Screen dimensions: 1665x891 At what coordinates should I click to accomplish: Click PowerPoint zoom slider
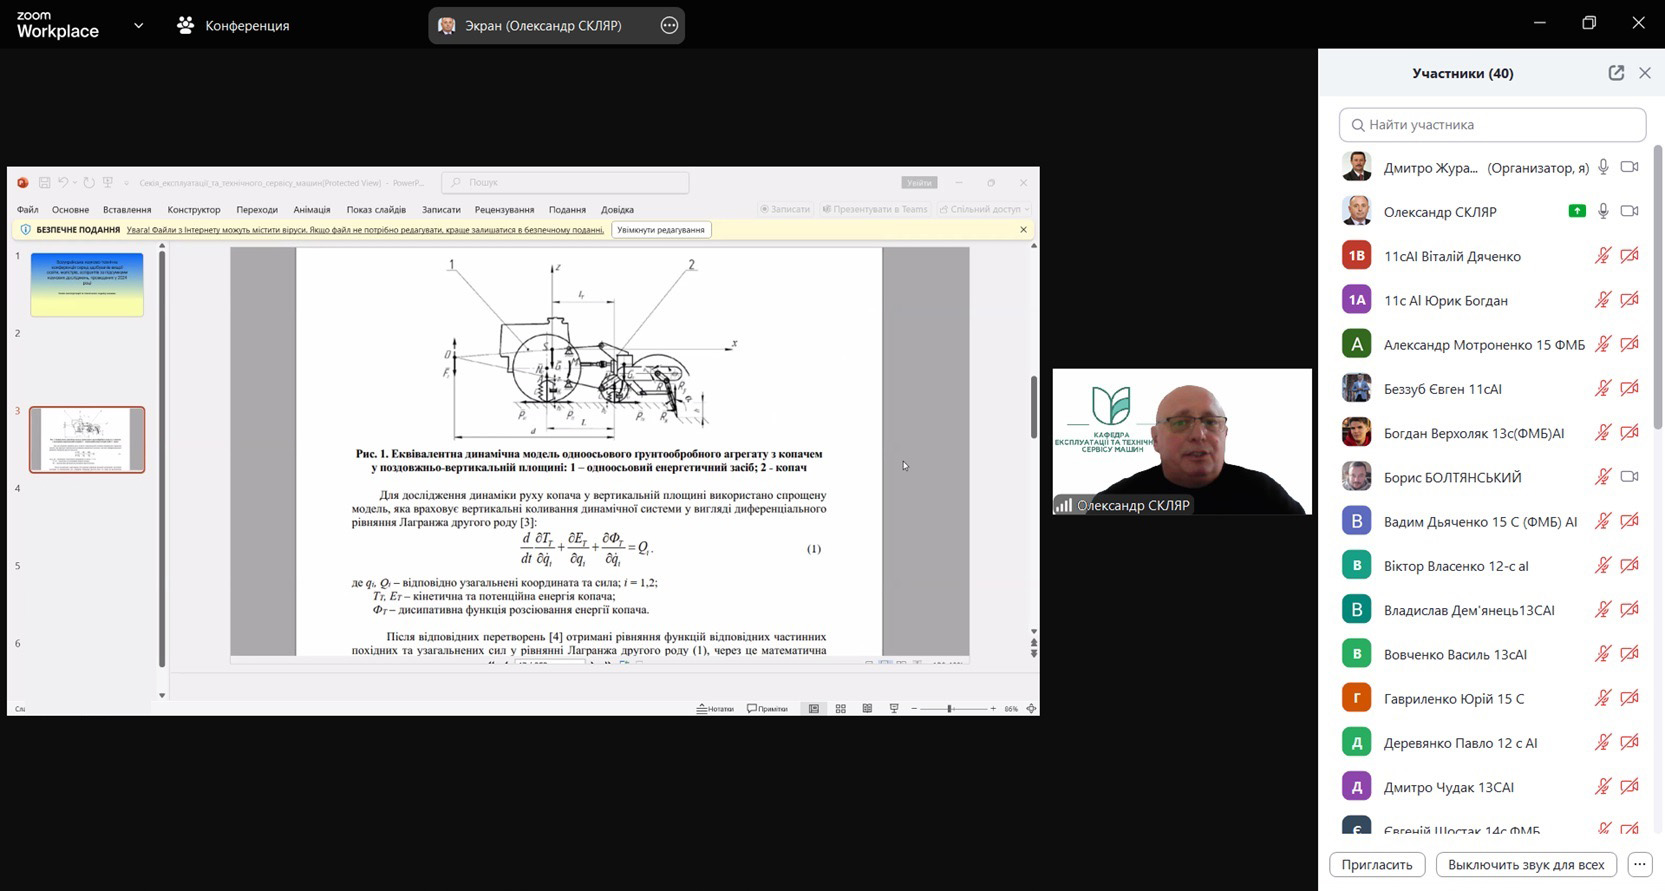950,709
